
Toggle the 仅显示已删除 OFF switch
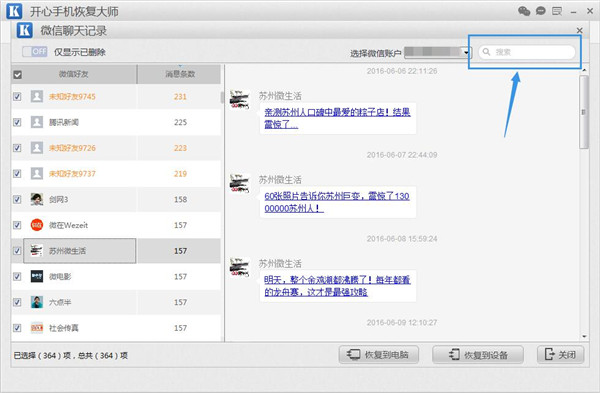[35, 52]
